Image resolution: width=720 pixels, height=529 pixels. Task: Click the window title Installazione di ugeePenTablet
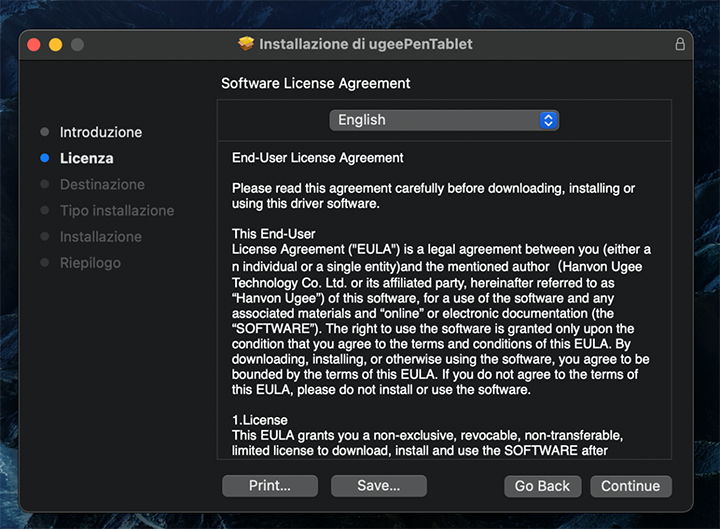click(366, 44)
